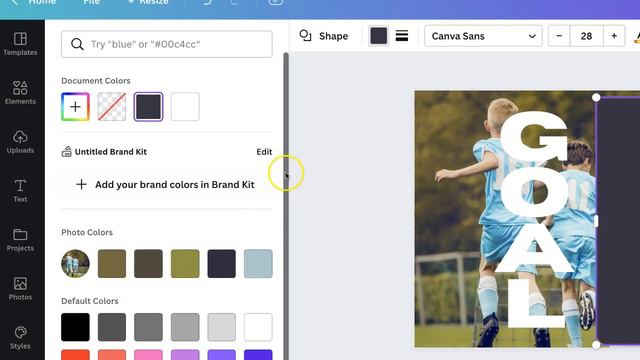Select the olive green photo color swatch

185,263
